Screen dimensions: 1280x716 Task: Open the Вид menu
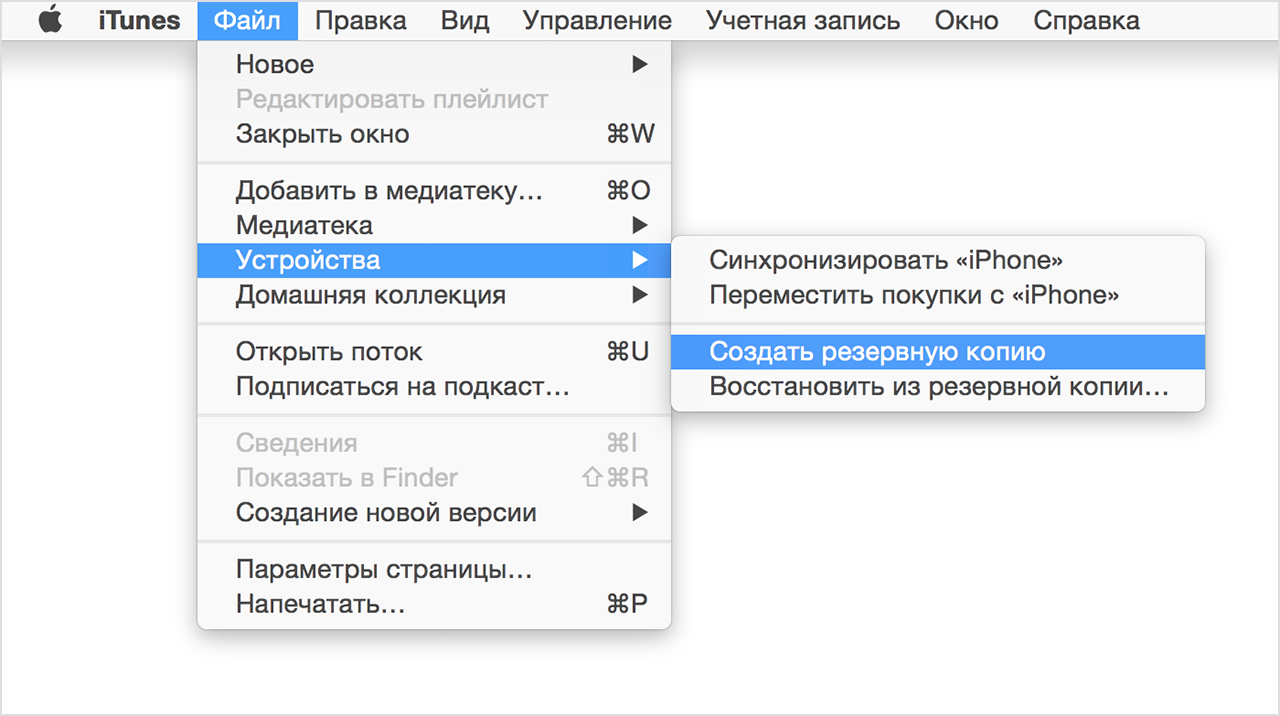tap(464, 20)
